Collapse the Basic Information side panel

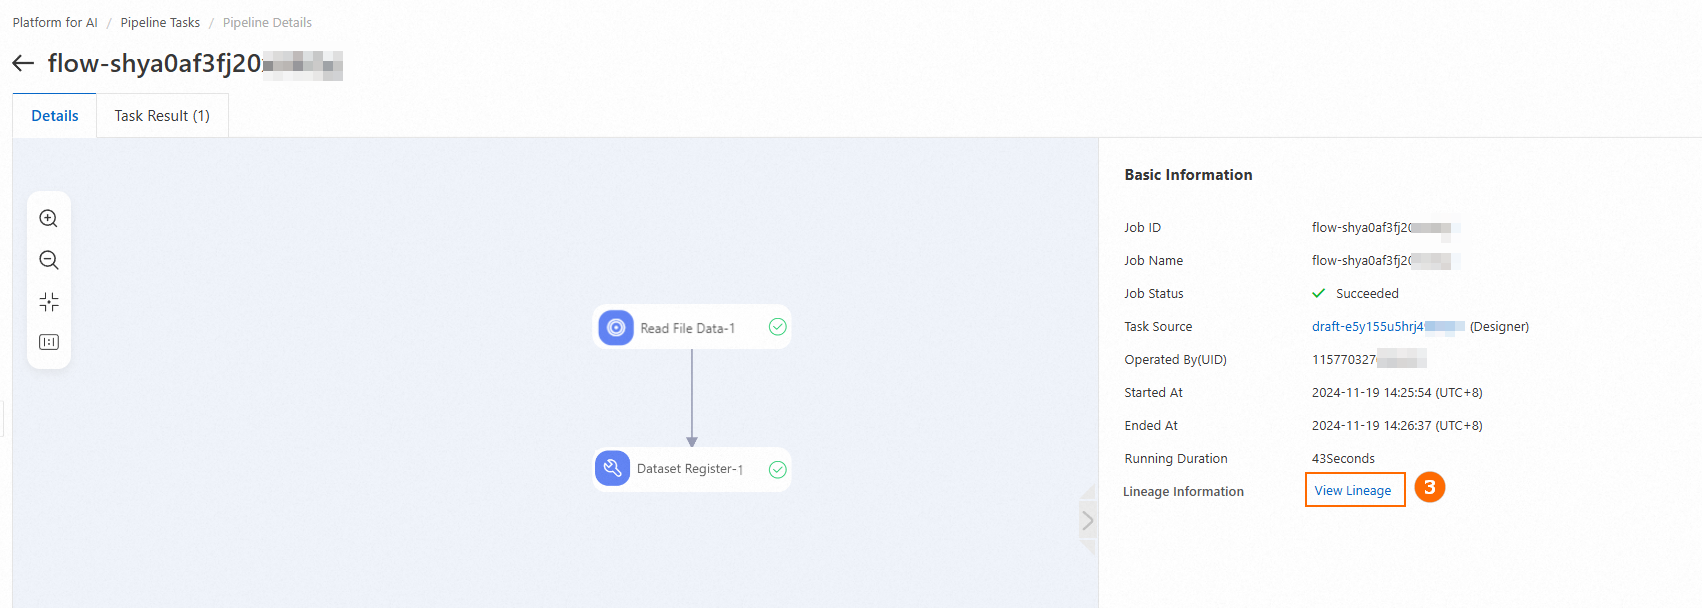click(x=1088, y=520)
